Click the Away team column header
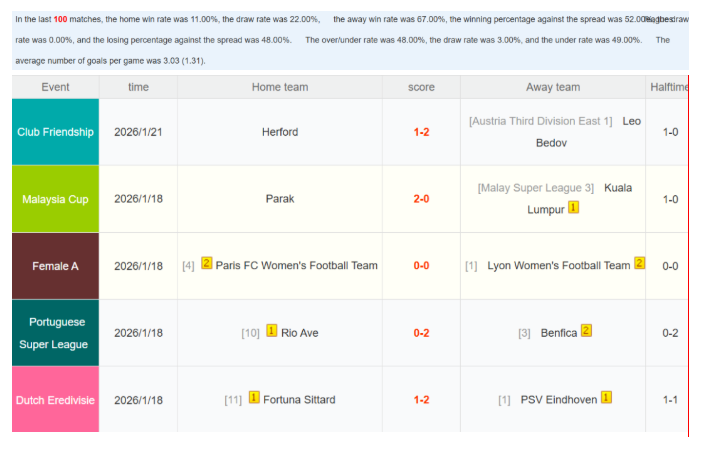Image resolution: width=723 pixels, height=457 pixels. click(552, 87)
